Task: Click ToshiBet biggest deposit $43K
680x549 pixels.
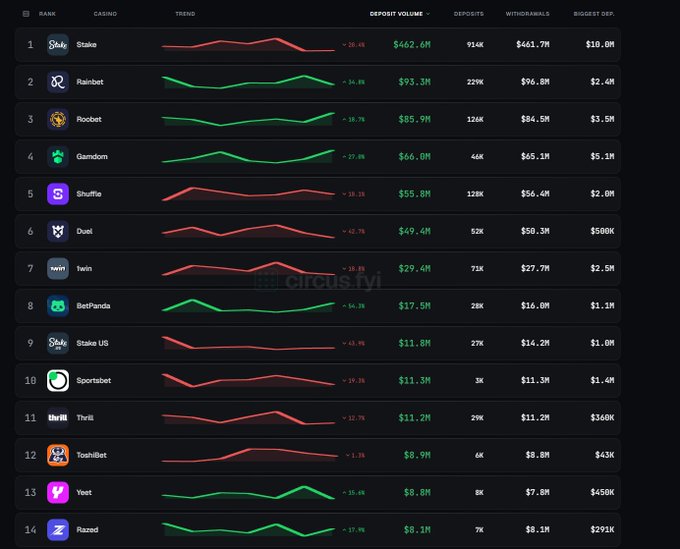Action: [605, 455]
